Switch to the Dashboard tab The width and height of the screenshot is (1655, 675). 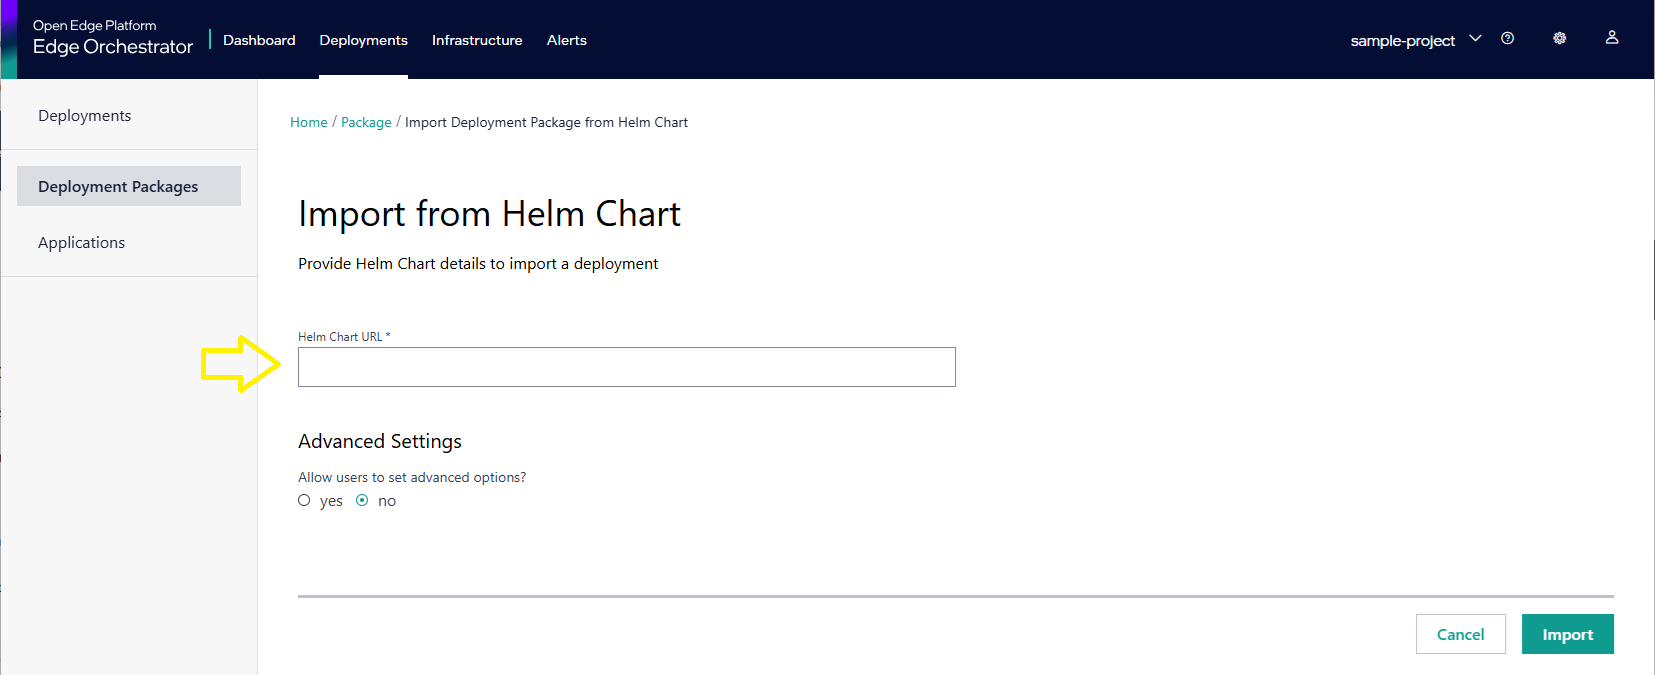coord(259,41)
